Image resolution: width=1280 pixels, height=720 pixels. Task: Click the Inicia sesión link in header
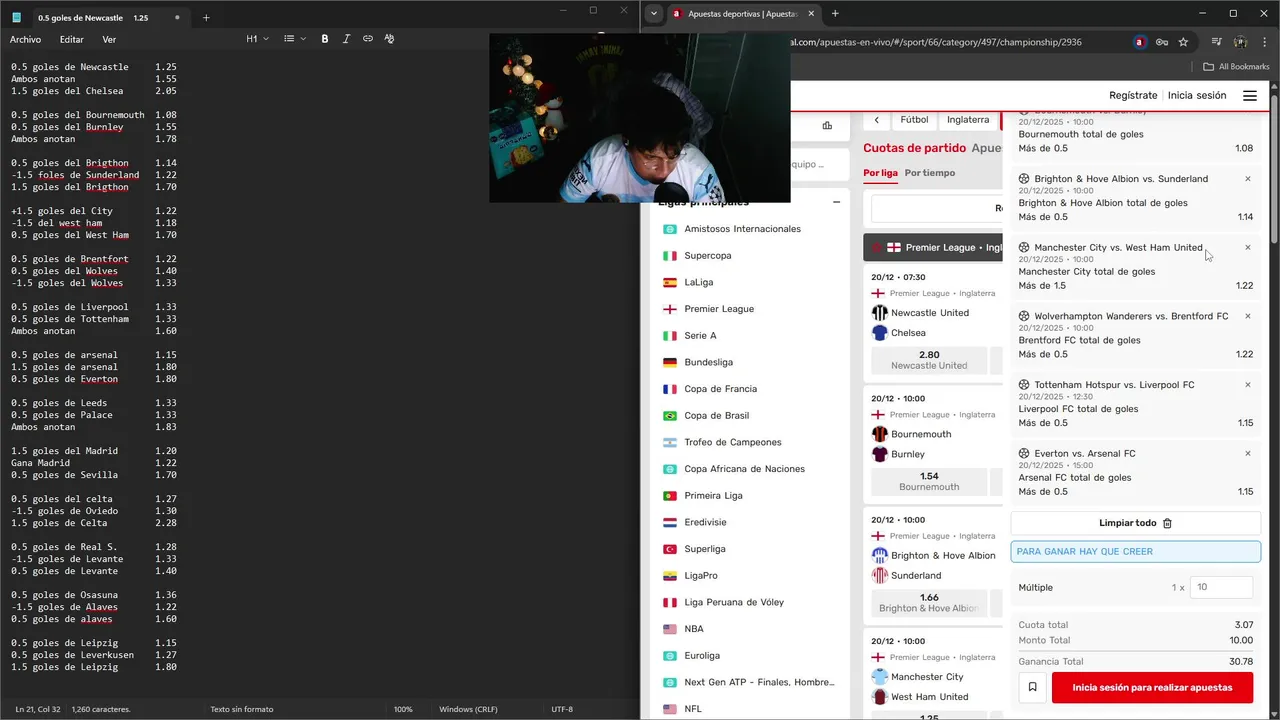click(1197, 96)
